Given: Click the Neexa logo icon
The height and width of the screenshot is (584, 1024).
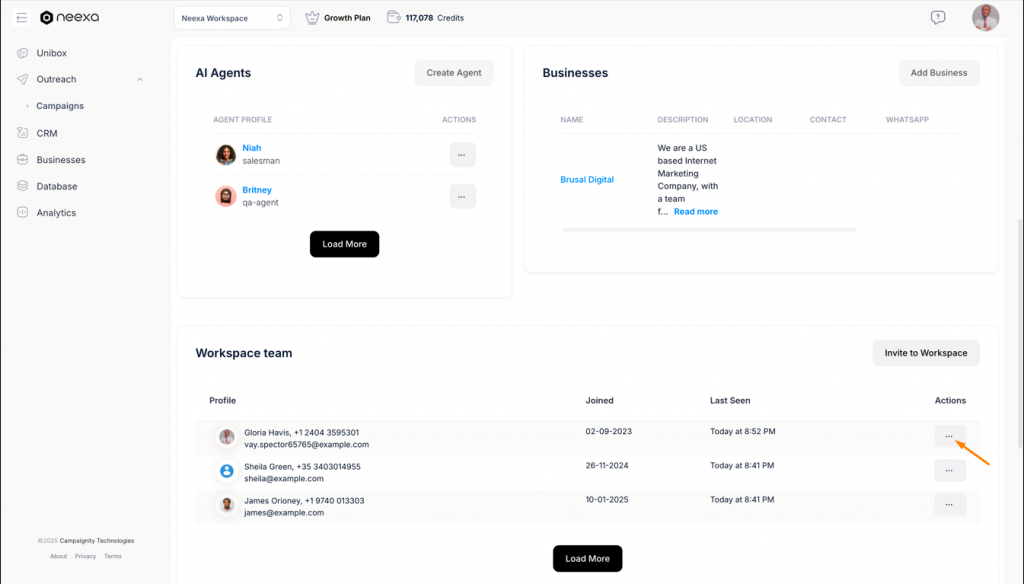Looking at the screenshot, I should point(46,18).
